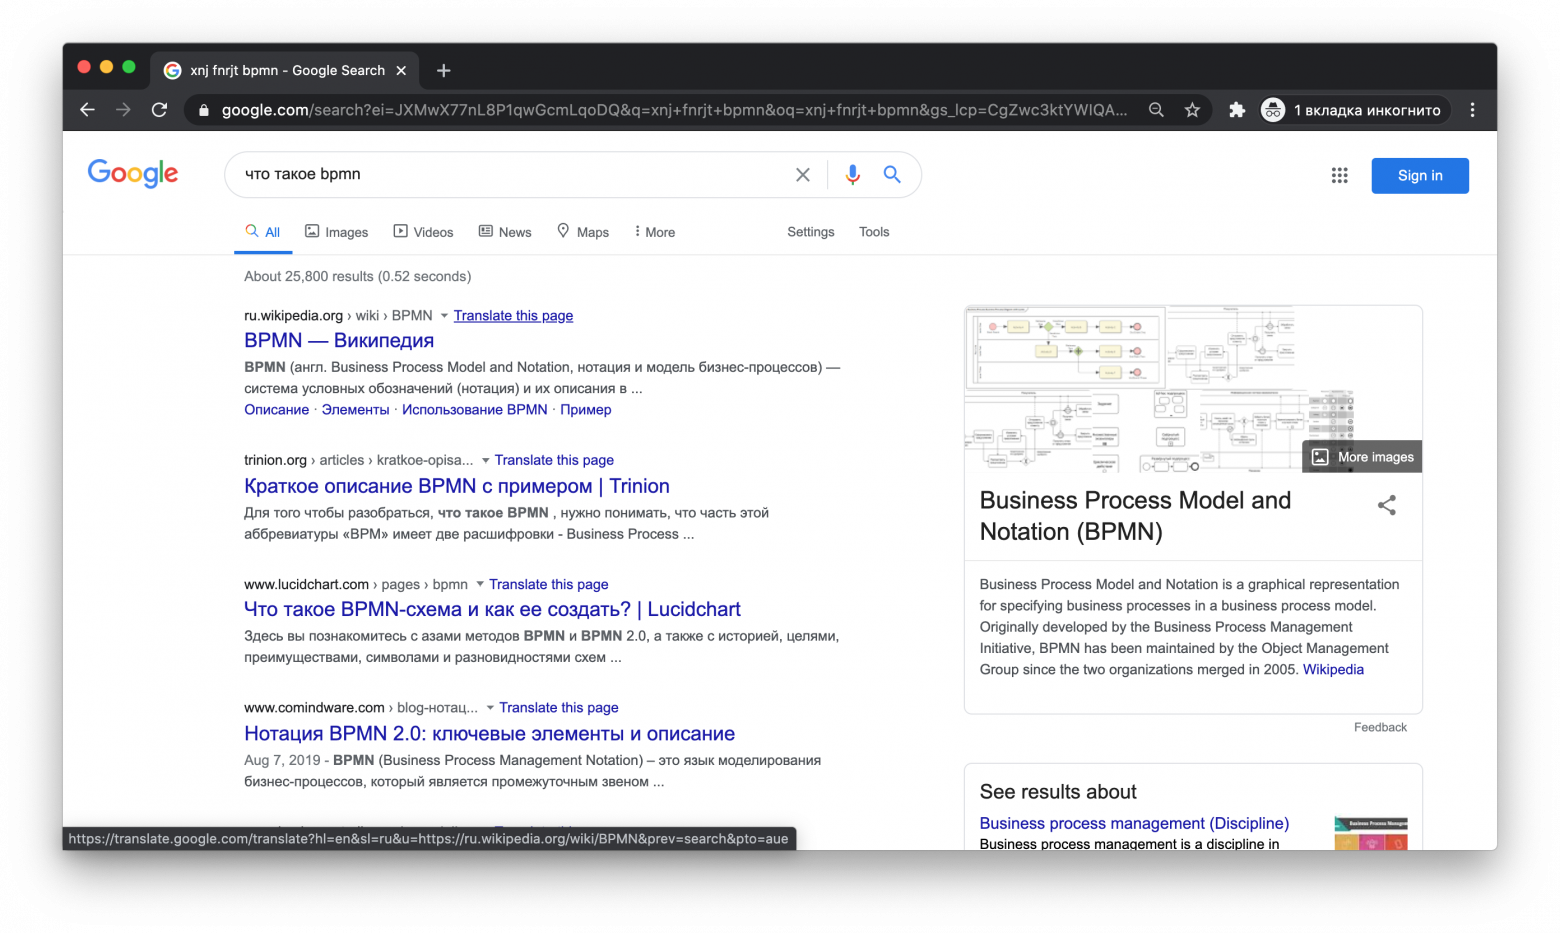1560x933 pixels.
Task: Open search Settings
Action: (810, 232)
